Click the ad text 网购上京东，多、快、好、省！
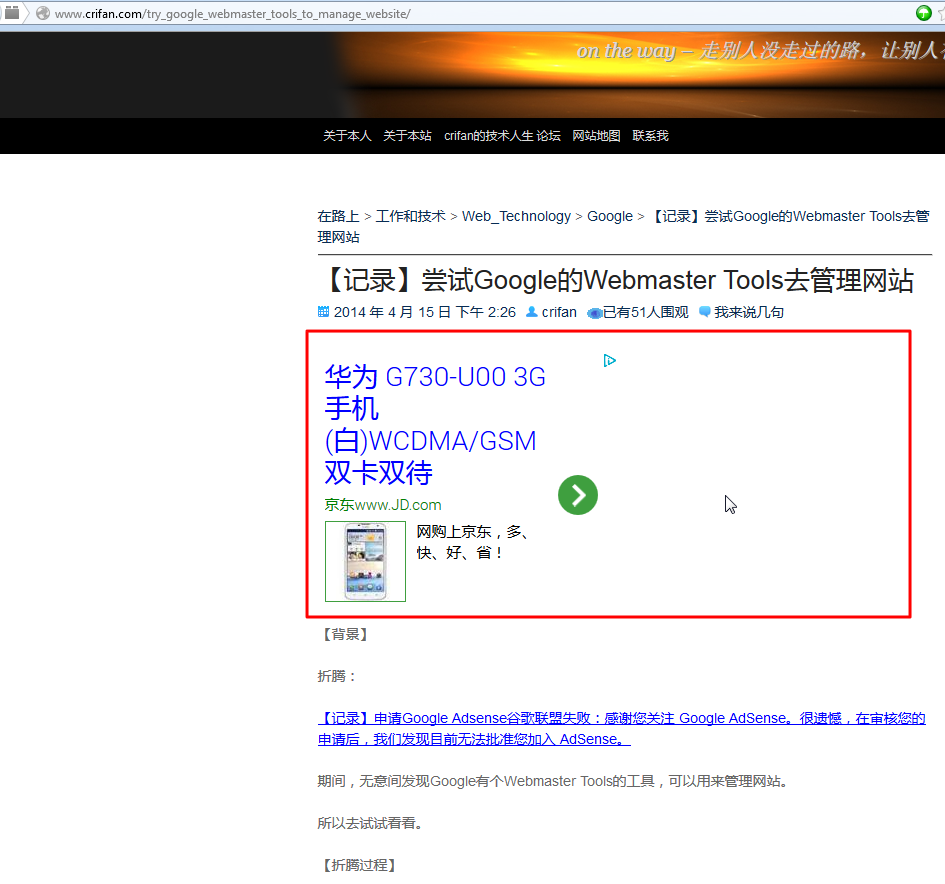Image resolution: width=945 pixels, height=884 pixels. coord(473,542)
